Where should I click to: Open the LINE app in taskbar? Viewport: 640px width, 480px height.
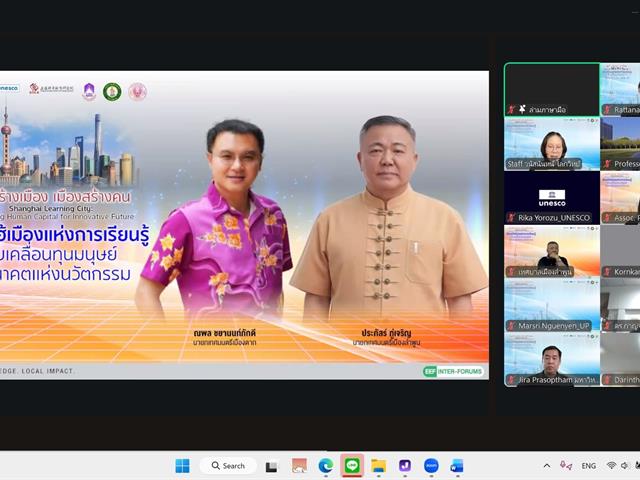(352, 466)
